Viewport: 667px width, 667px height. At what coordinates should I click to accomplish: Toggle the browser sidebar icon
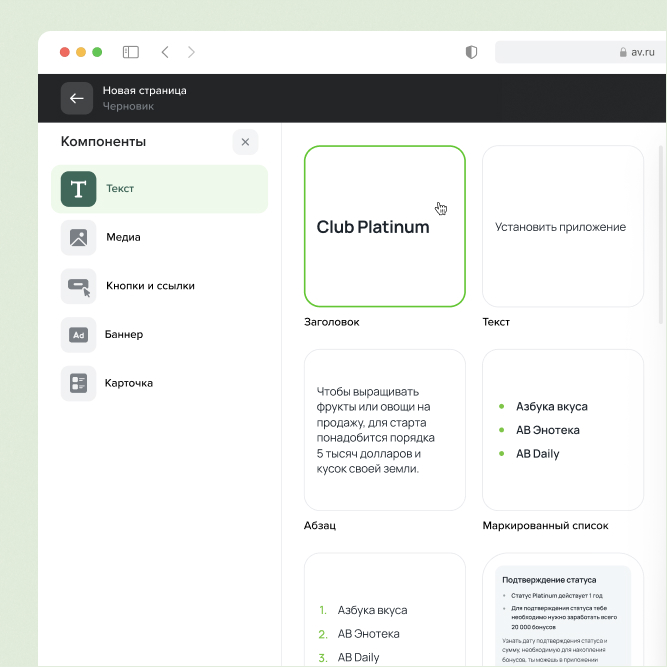tap(131, 52)
